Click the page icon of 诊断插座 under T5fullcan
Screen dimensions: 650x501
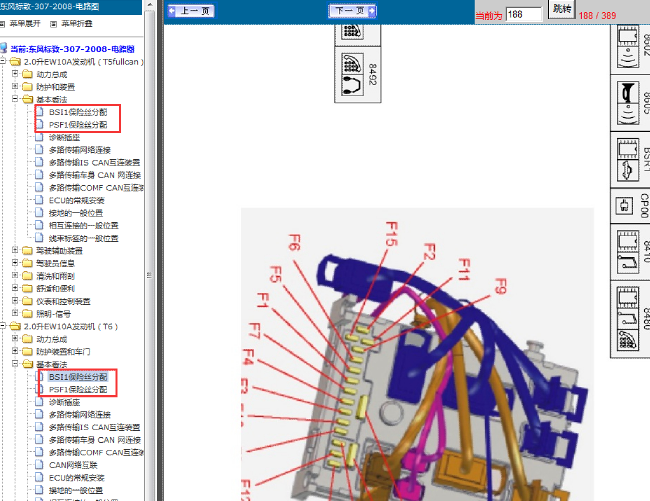pos(39,137)
